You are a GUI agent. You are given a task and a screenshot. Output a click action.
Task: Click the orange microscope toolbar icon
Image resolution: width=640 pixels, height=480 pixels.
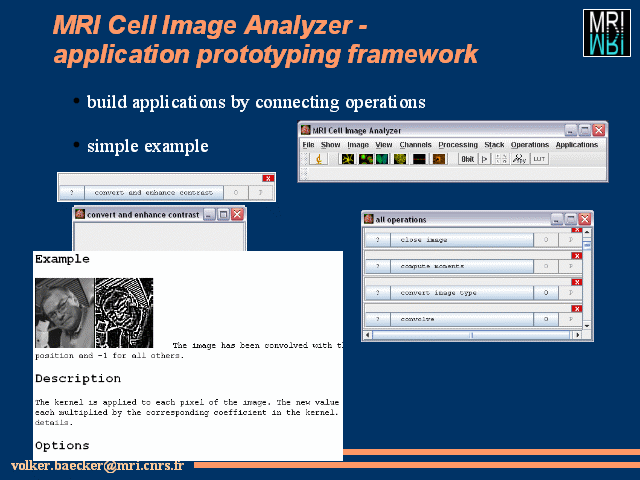coord(319,159)
